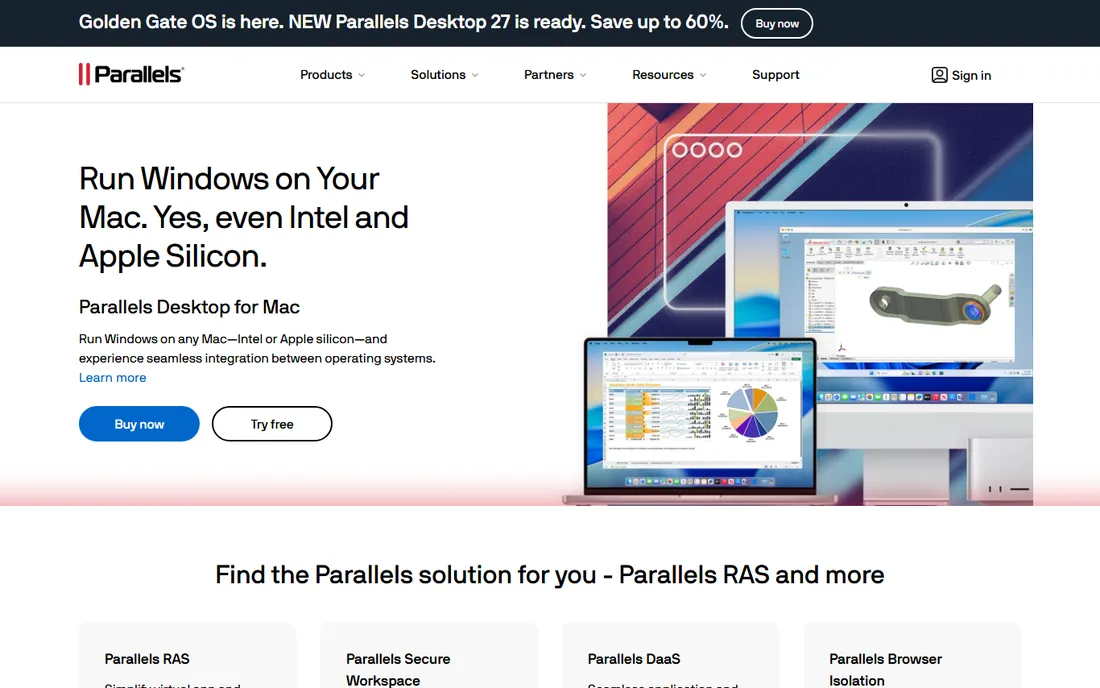The height and width of the screenshot is (688, 1100).
Task: Select the Parallels RAS card
Action: tap(187, 656)
